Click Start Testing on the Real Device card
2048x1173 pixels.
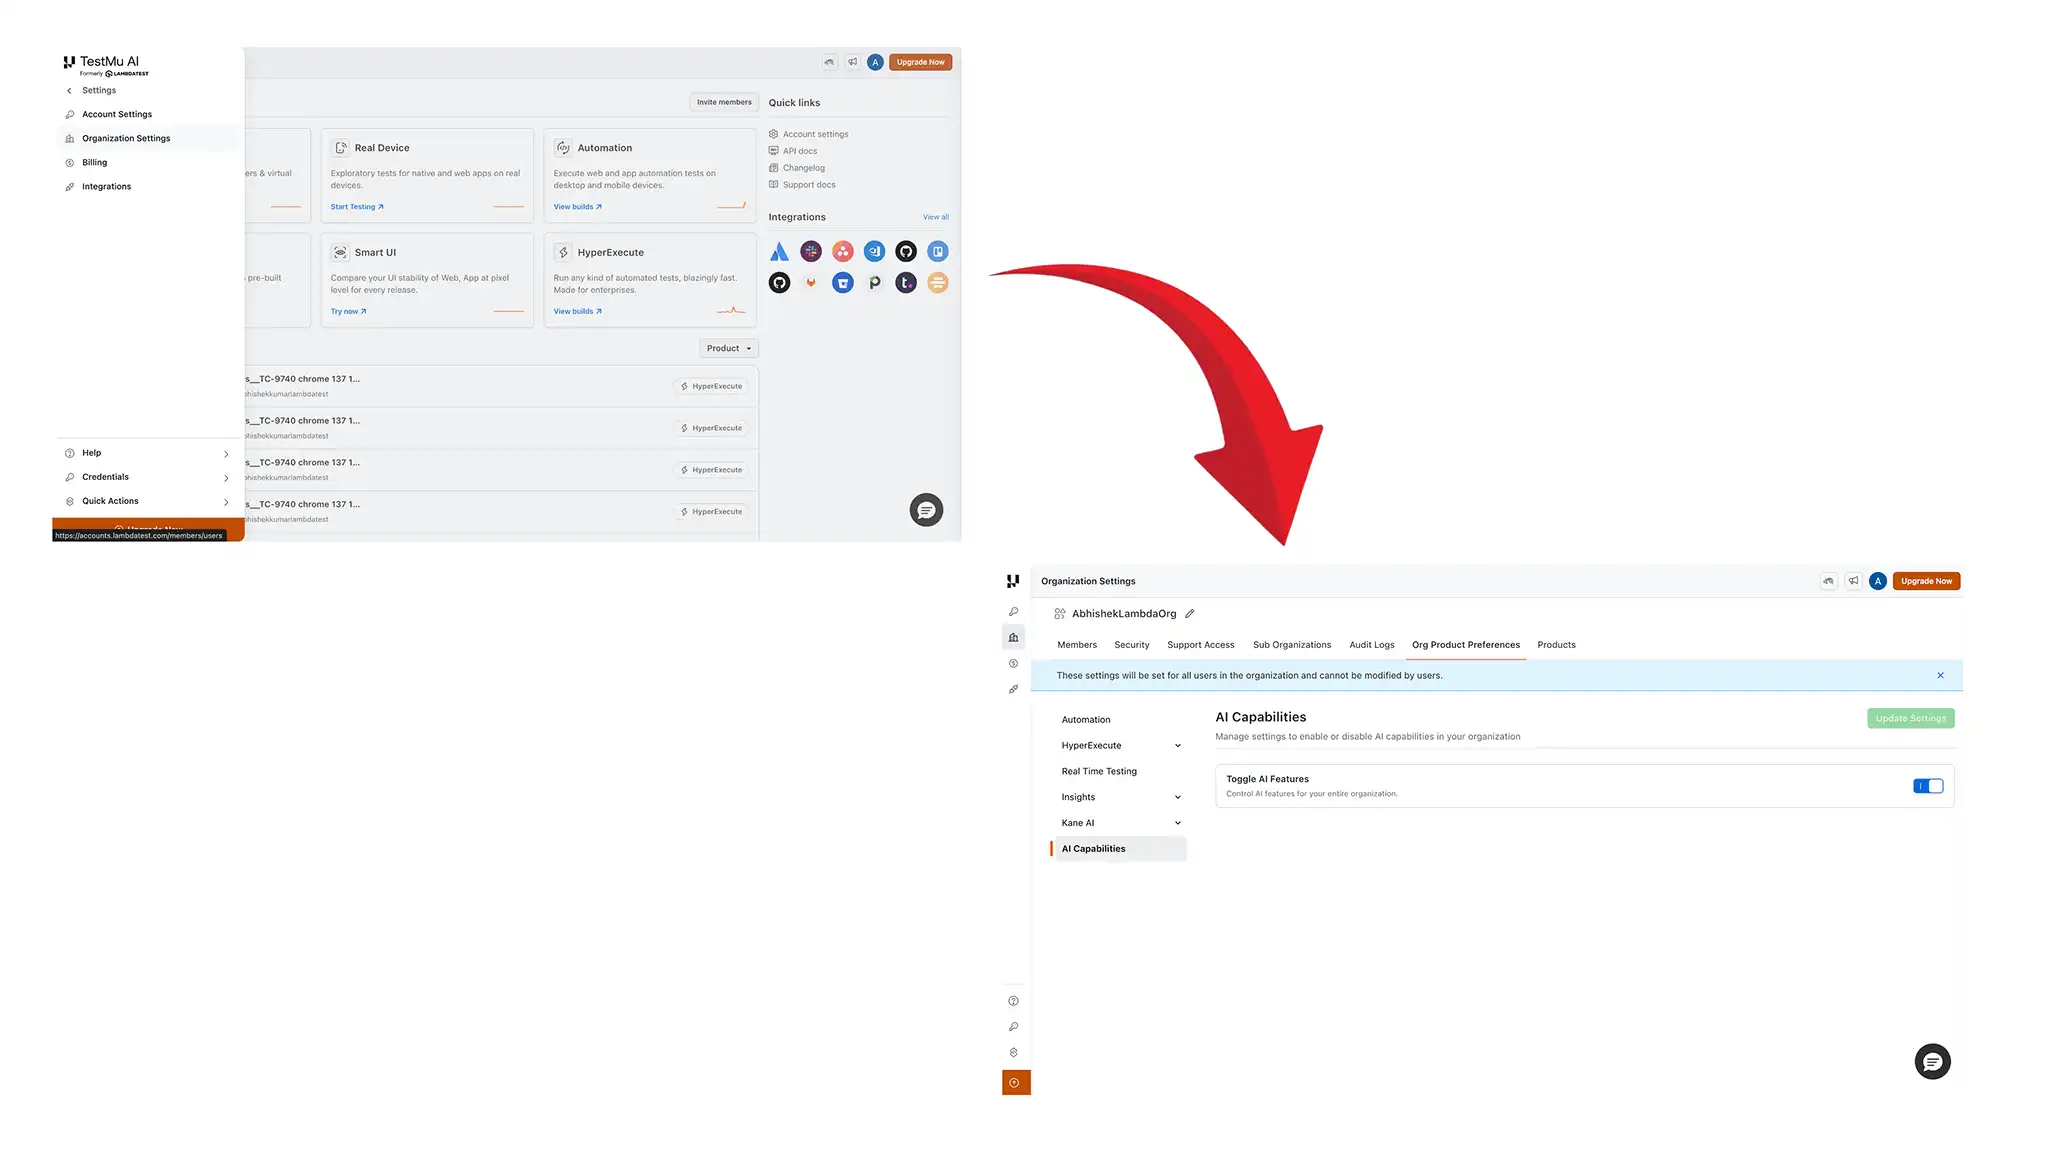click(x=357, y=207)
